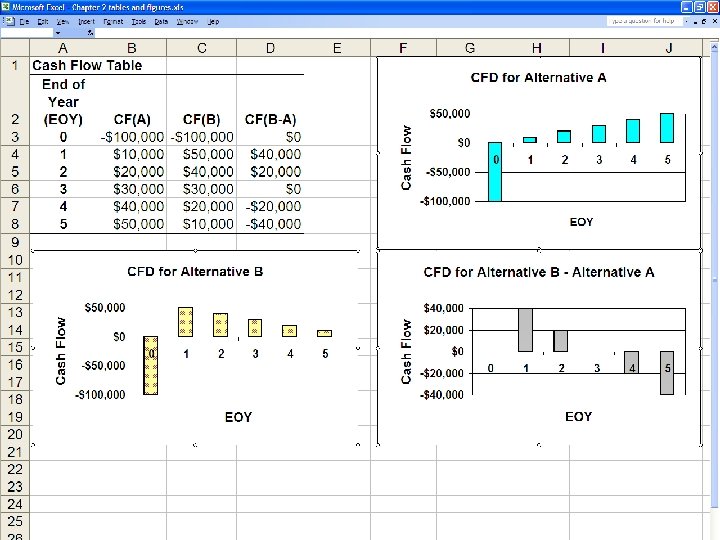The image size is (720, 540).
Task: Select row 1 header
Action: click(15, 66)
